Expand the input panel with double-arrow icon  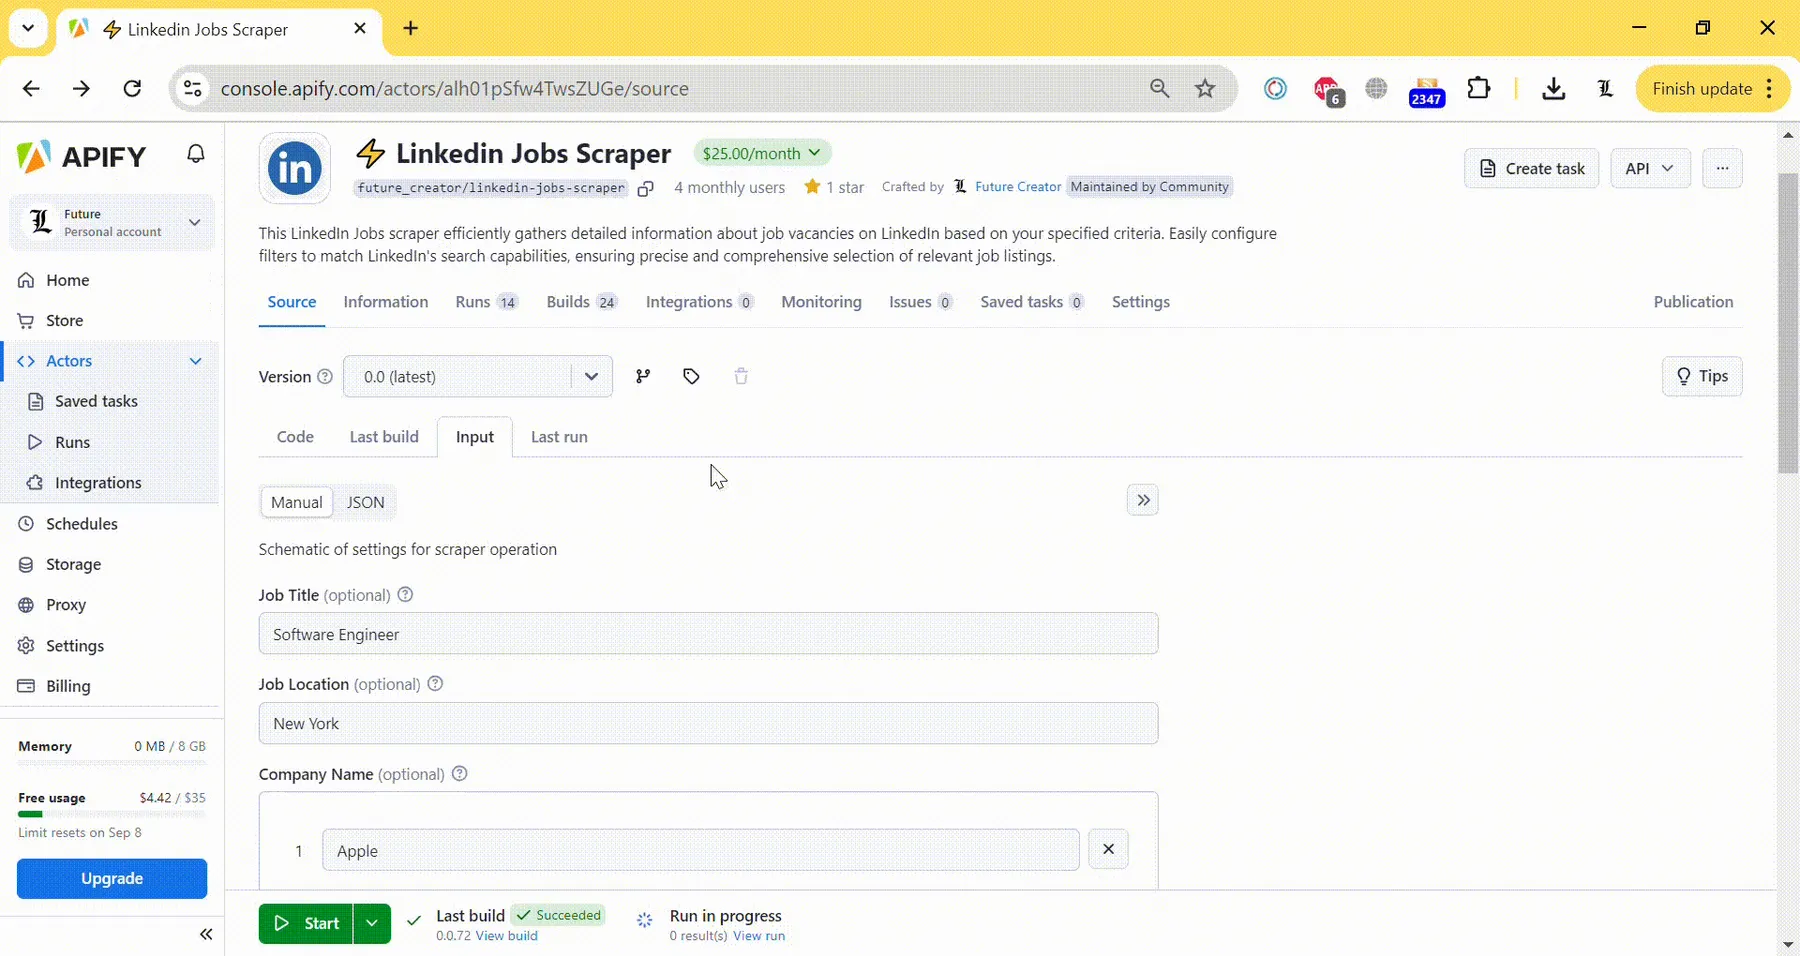point(1143,500)
